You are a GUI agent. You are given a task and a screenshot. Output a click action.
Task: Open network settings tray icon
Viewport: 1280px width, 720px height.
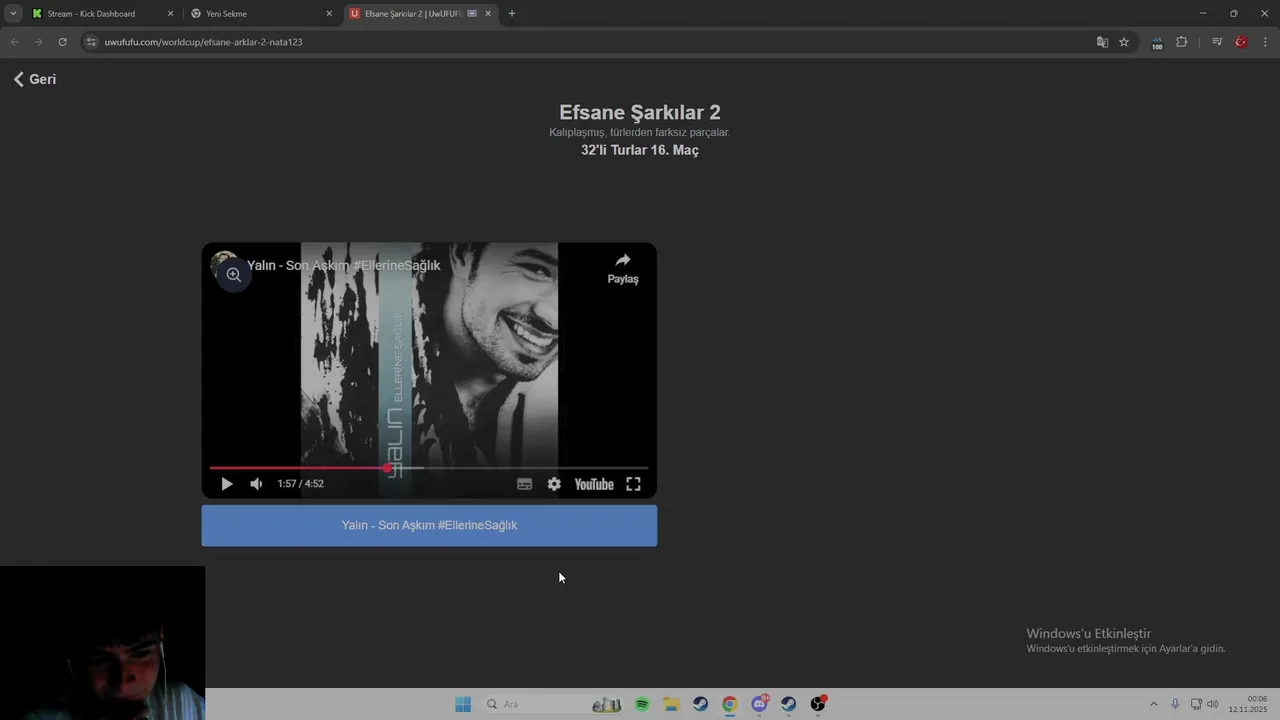[x=1196, y=704]
